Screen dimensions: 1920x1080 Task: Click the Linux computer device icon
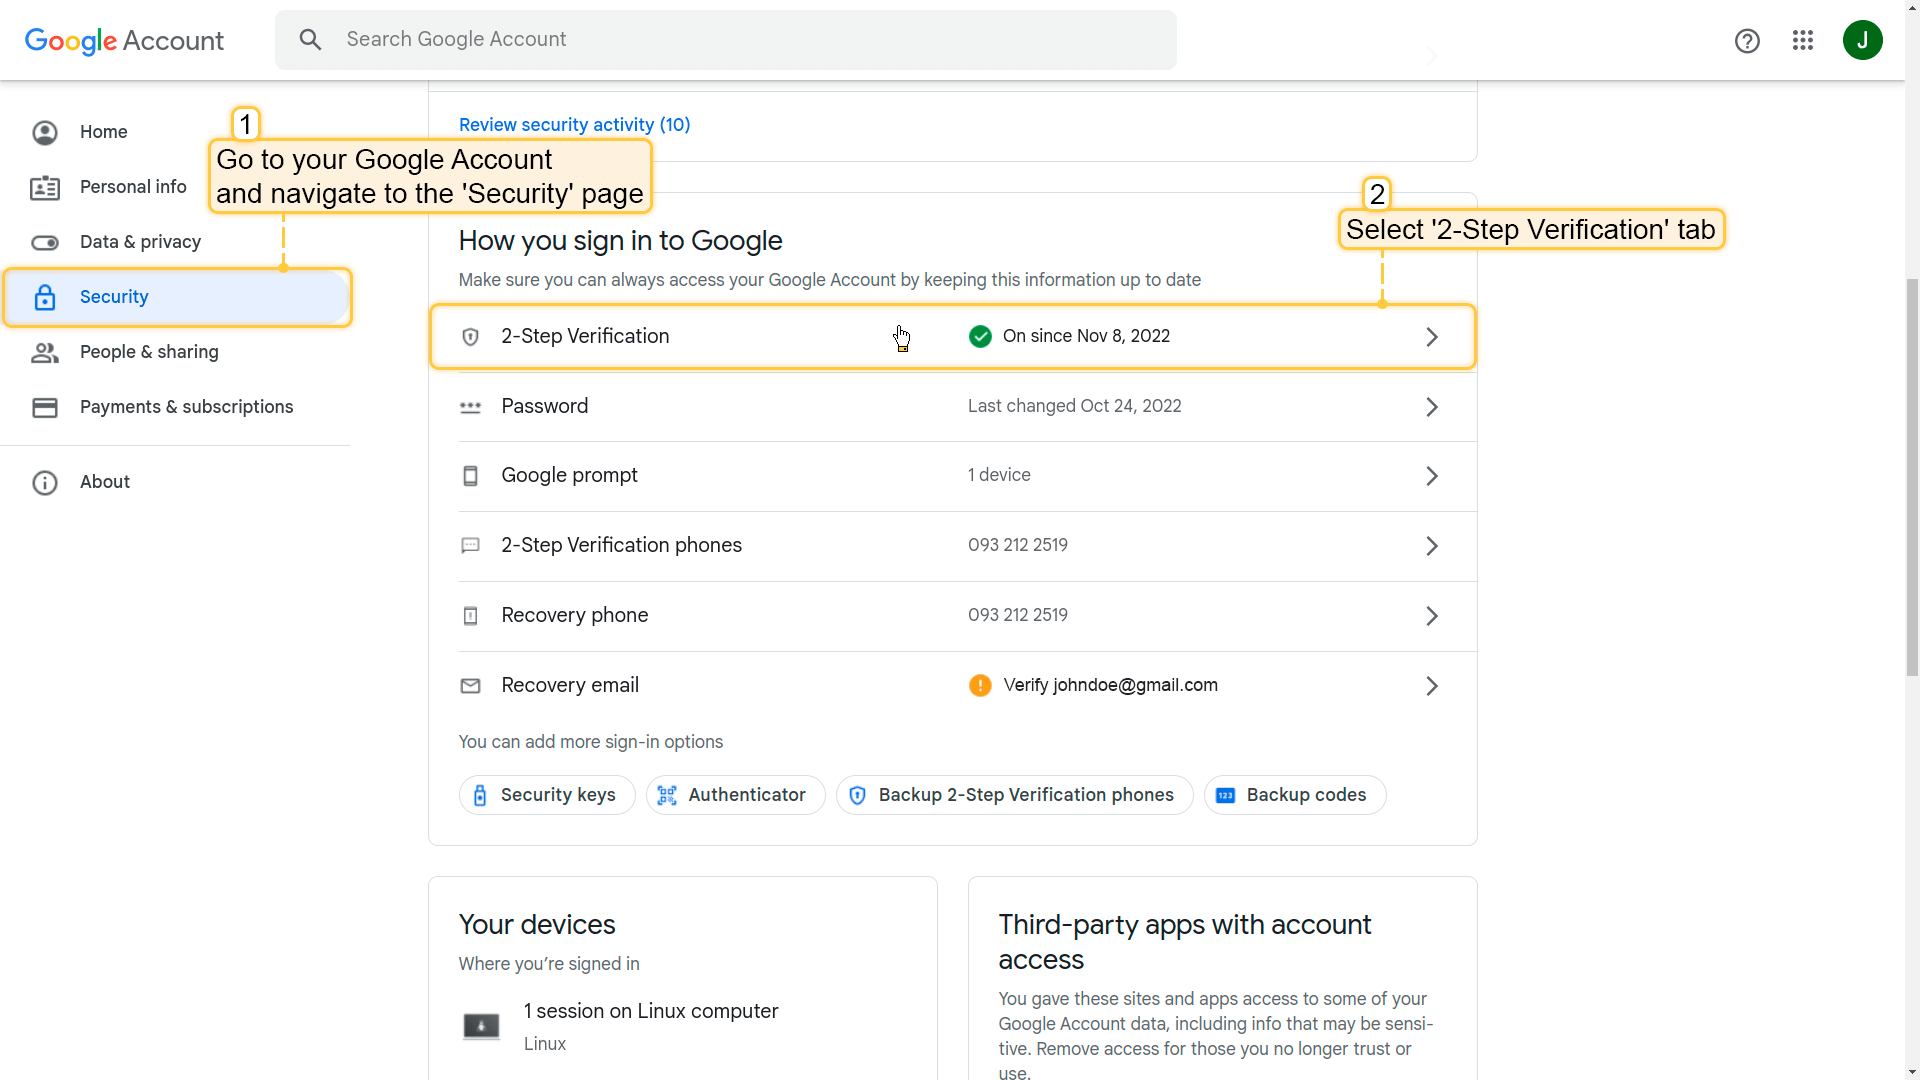coord(481,1026)
